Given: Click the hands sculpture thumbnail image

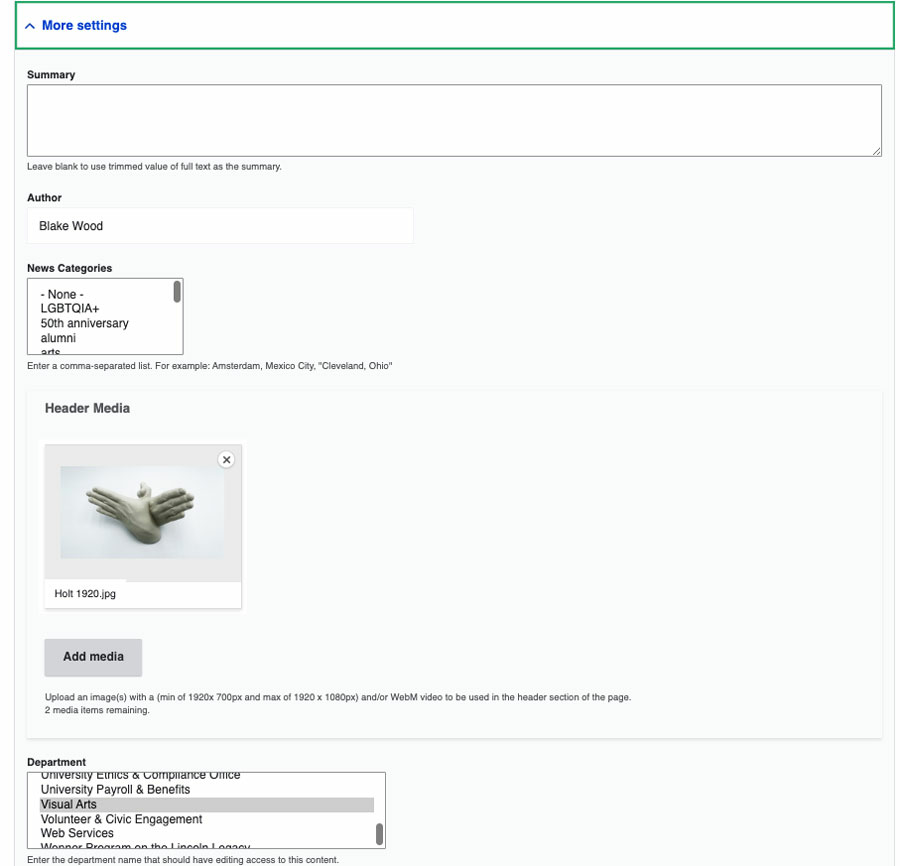Looking at the screenshot, I should click(x=142, y=512).
